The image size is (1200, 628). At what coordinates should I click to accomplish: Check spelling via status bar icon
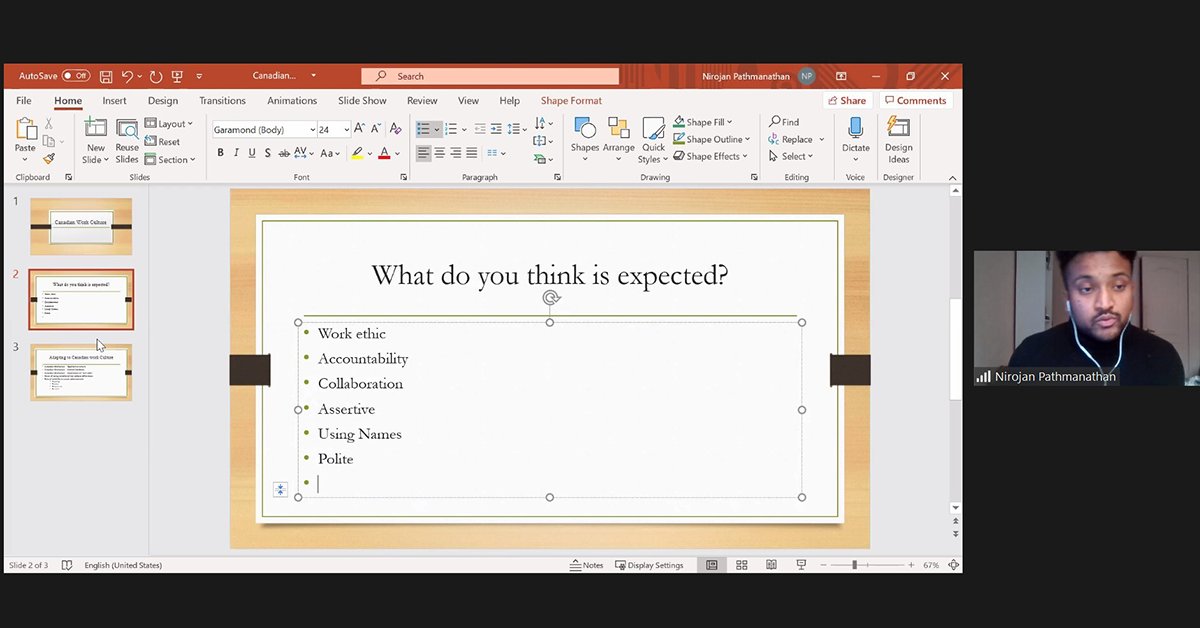pos(67,565)
